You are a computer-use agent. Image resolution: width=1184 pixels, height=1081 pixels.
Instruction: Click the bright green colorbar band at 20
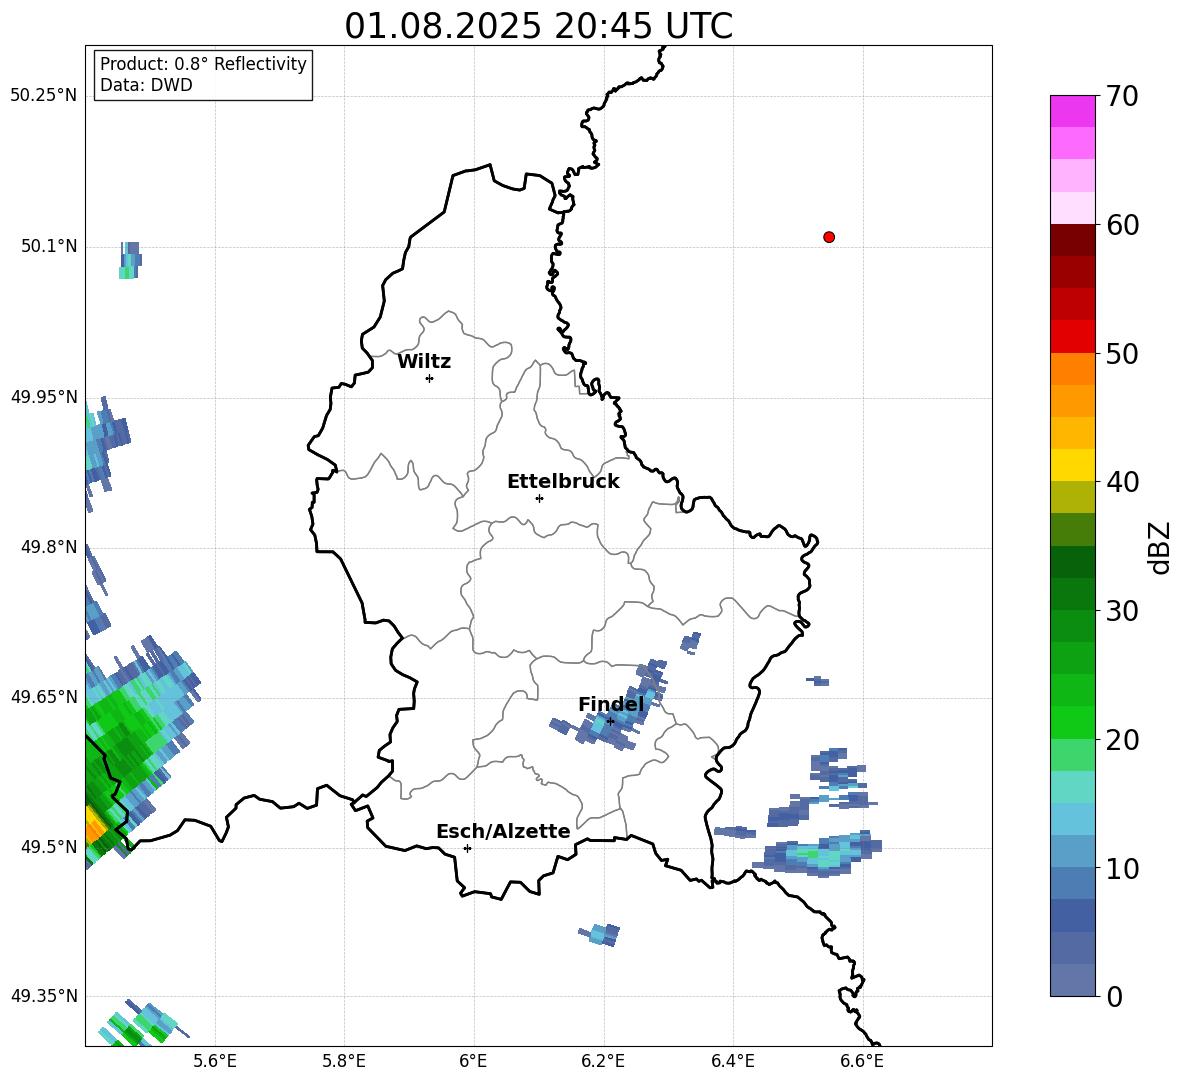1072,722
